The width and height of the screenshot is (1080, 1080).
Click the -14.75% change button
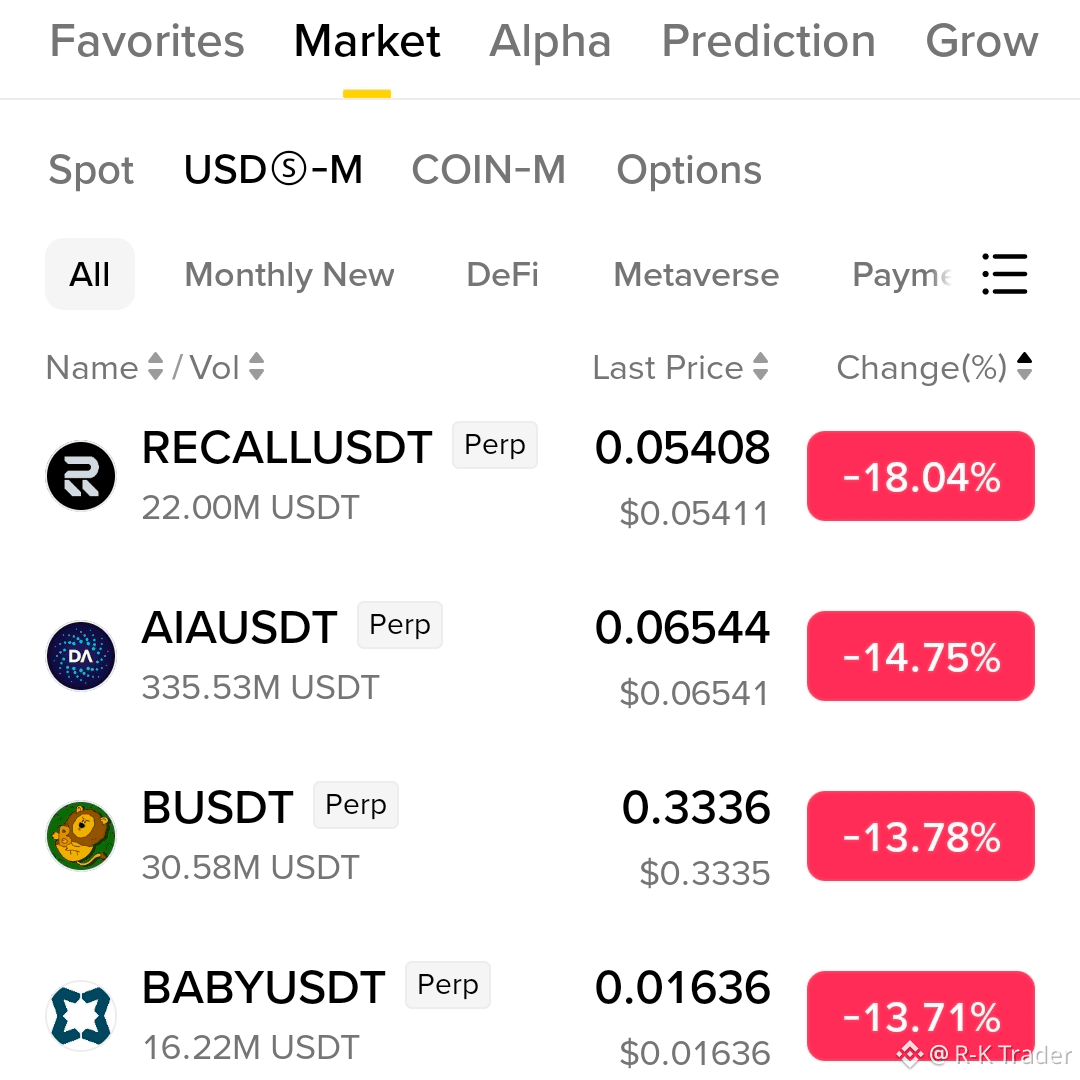coord(920,656)
